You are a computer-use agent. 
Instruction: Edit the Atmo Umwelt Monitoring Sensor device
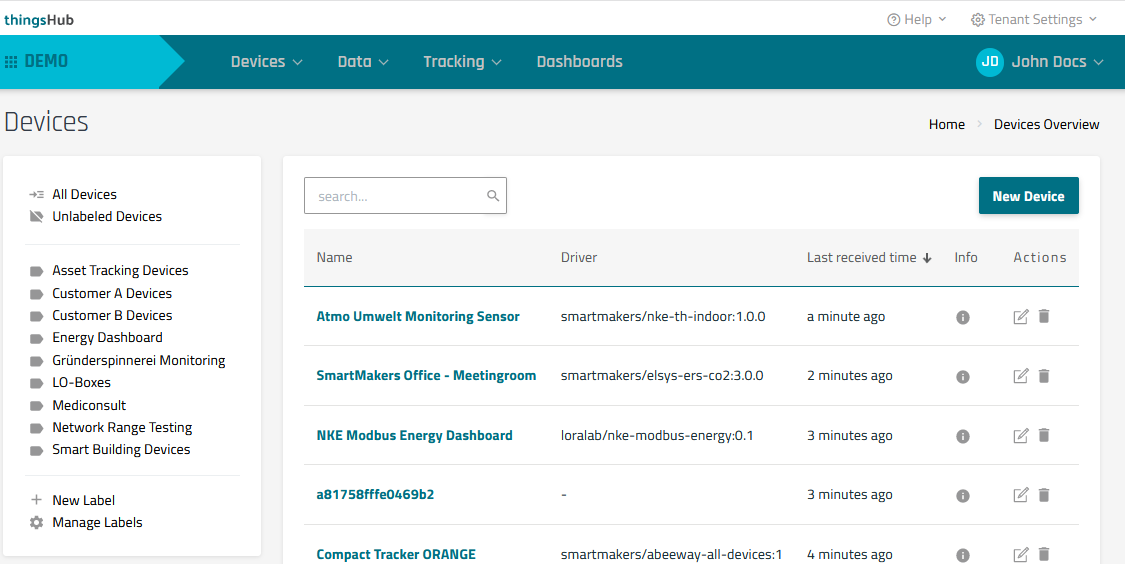pyautogui.click(x=1020, y=317)
